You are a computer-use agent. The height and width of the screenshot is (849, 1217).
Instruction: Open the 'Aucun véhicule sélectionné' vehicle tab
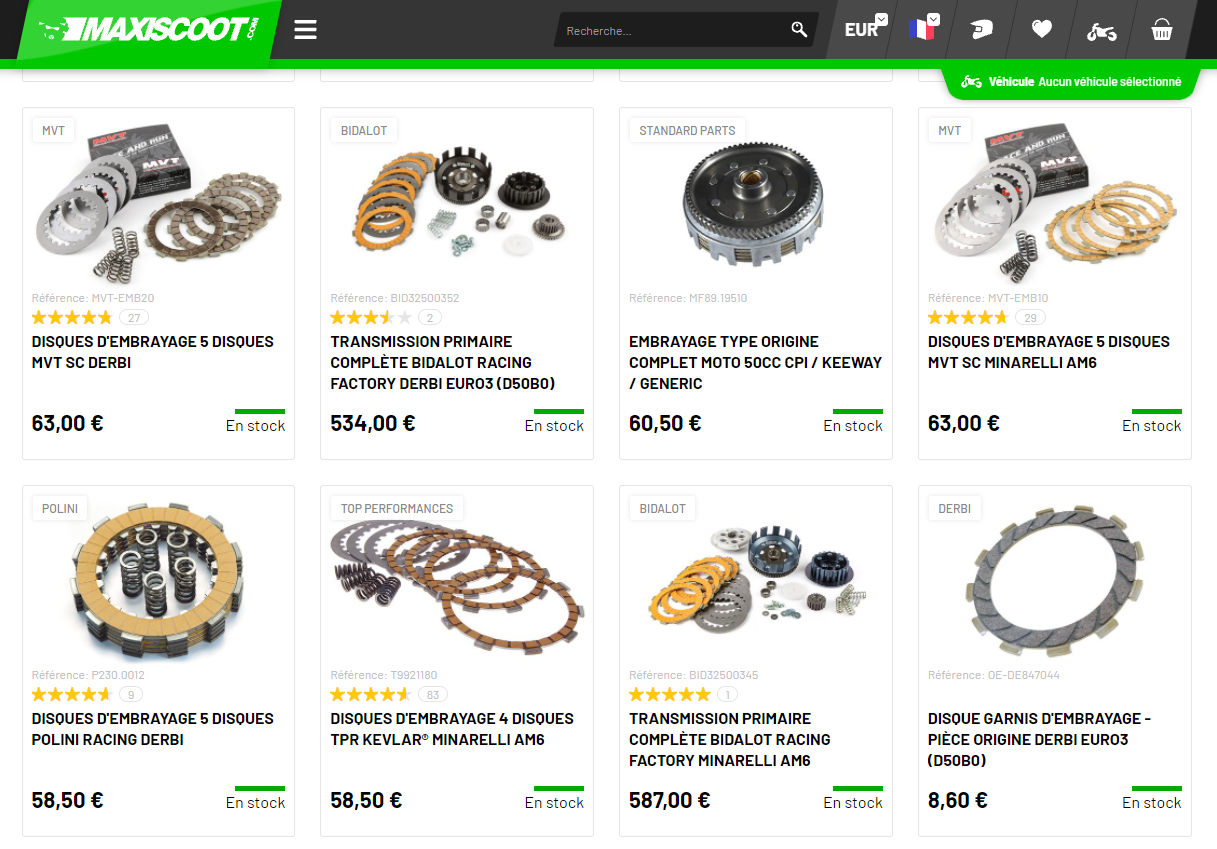[x=1071, y=82]
